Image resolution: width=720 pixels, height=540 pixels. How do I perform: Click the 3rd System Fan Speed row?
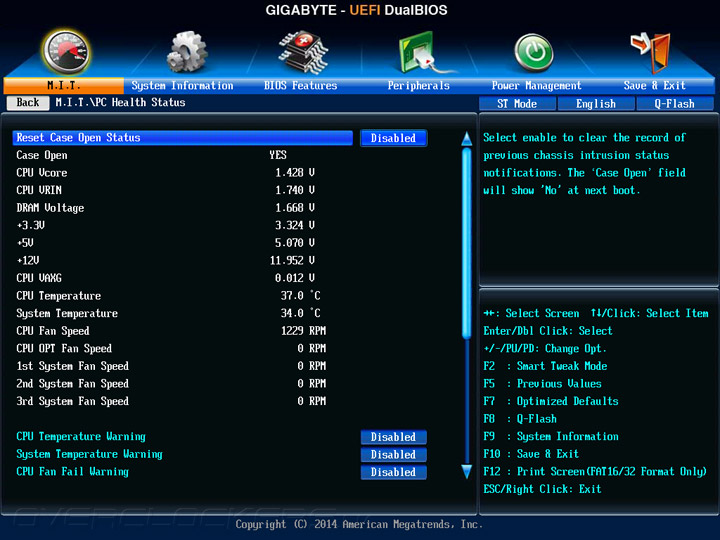pos(171,401)
